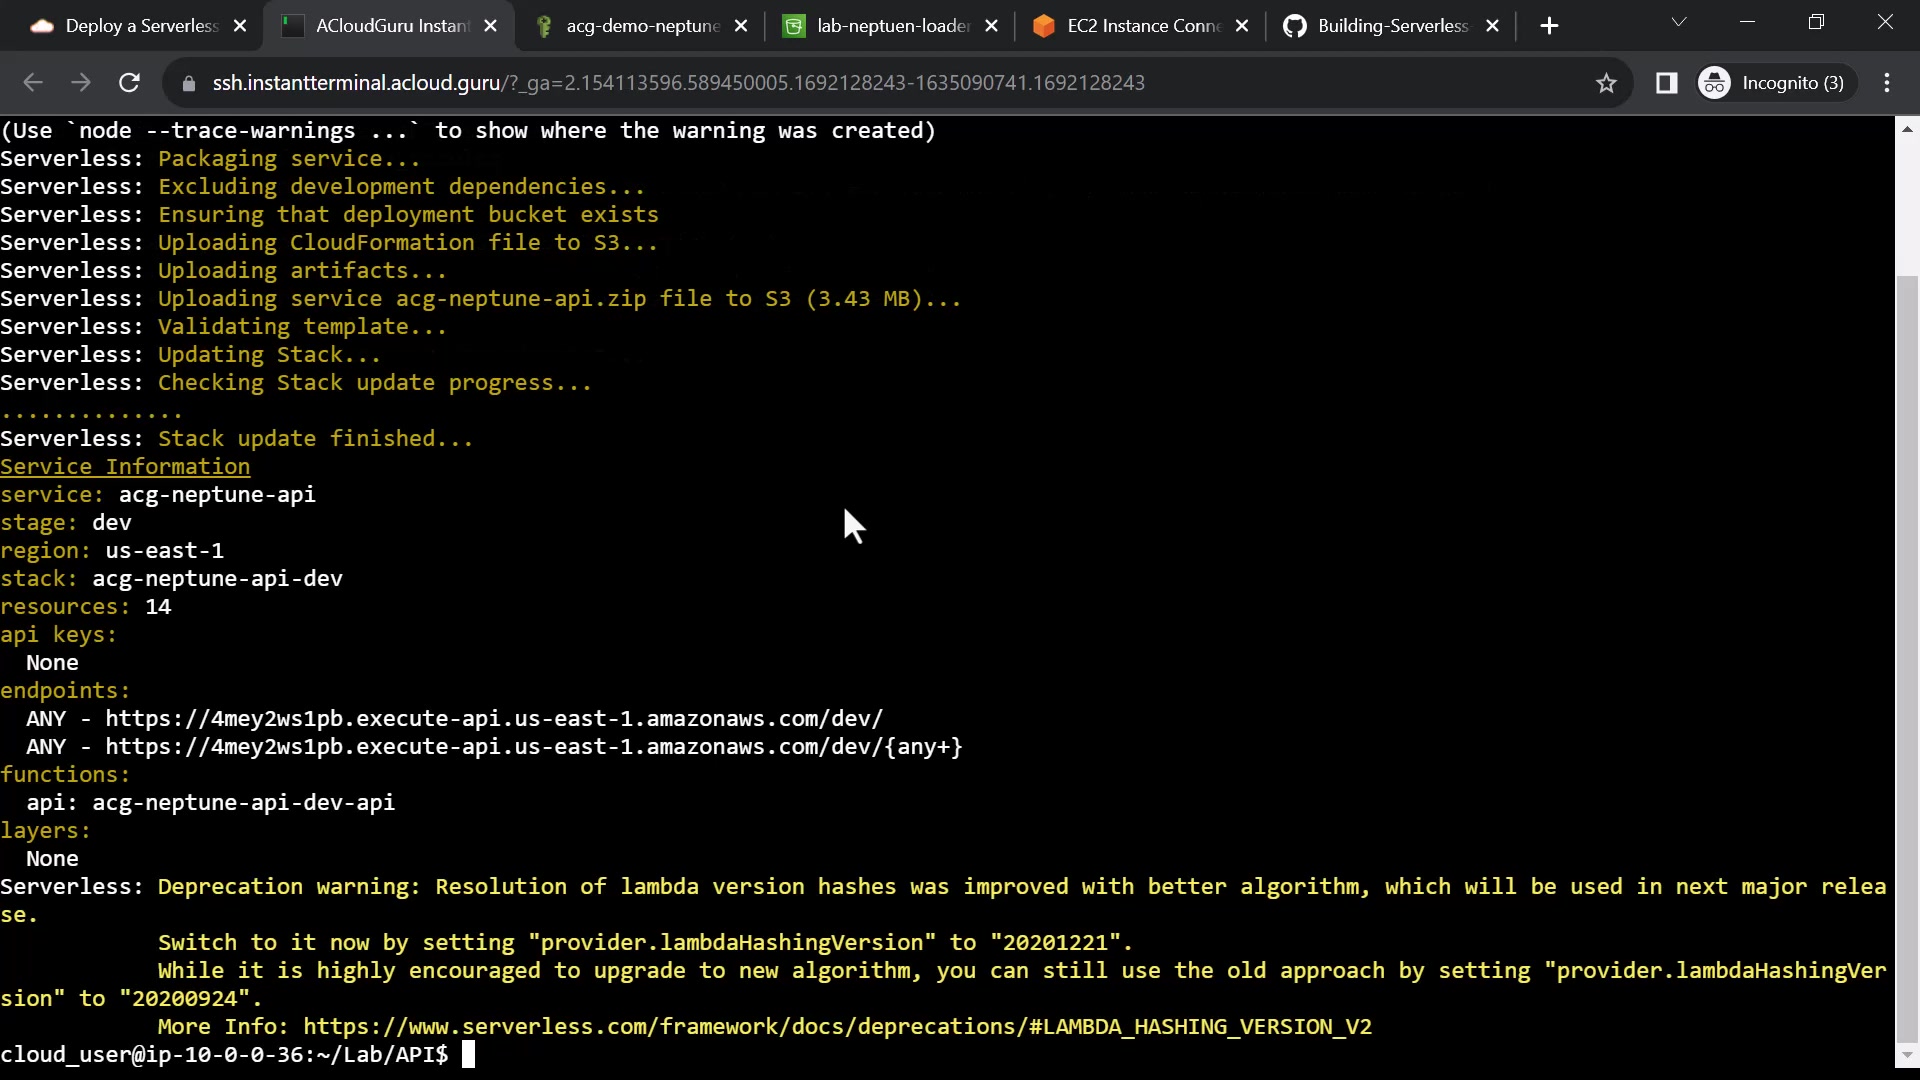
Task: Click the browser forward arrow
Action: (x=81, y=83)
